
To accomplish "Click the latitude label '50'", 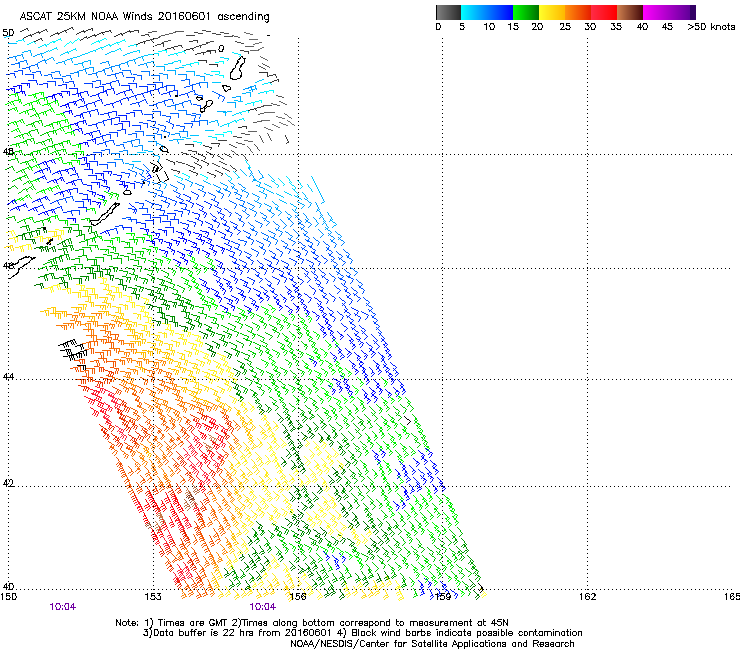I will pos(8,33).
